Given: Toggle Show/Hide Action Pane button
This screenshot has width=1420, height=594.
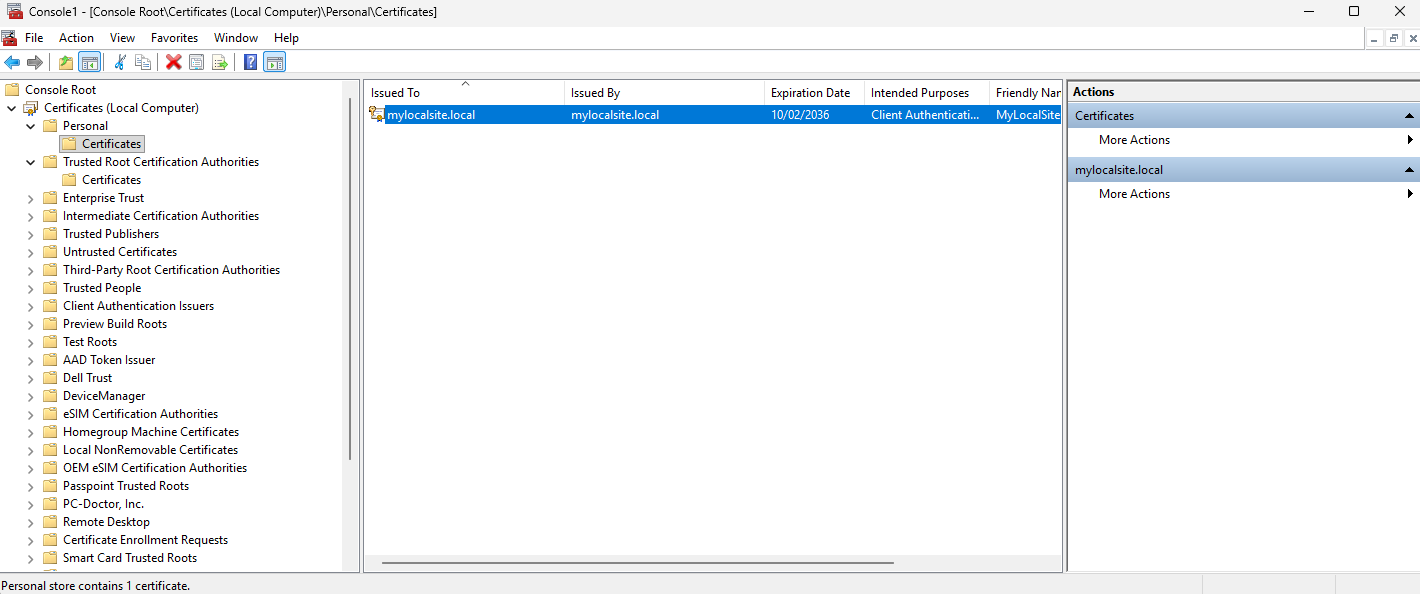Looking at the screenshot, I should [x=275, y=62].
